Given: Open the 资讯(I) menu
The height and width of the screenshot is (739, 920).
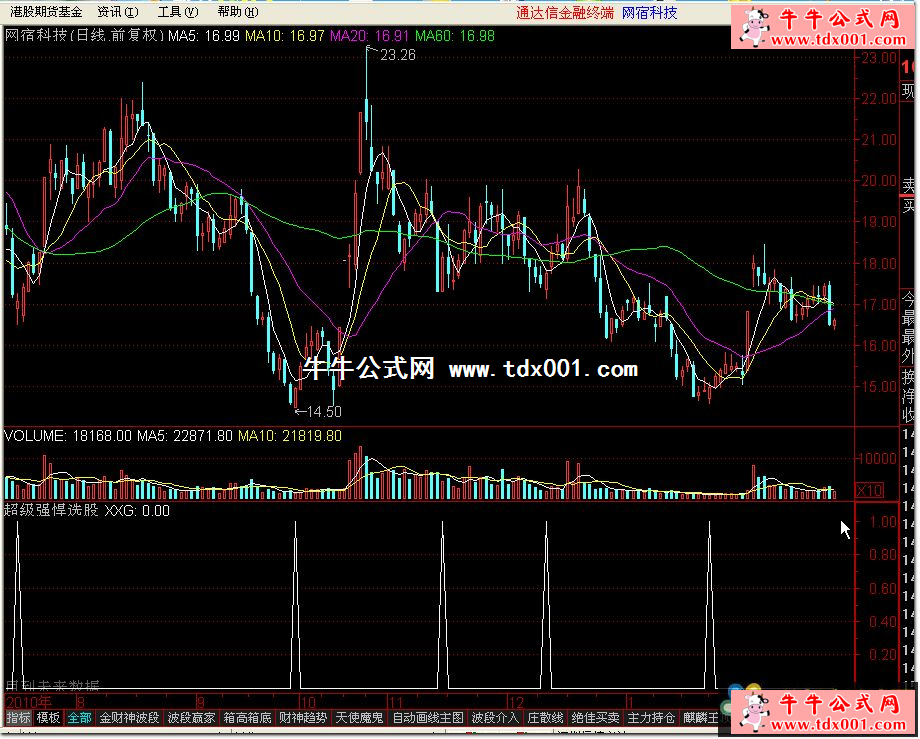Looking at the screenshot, I should [x=118, y=12].
